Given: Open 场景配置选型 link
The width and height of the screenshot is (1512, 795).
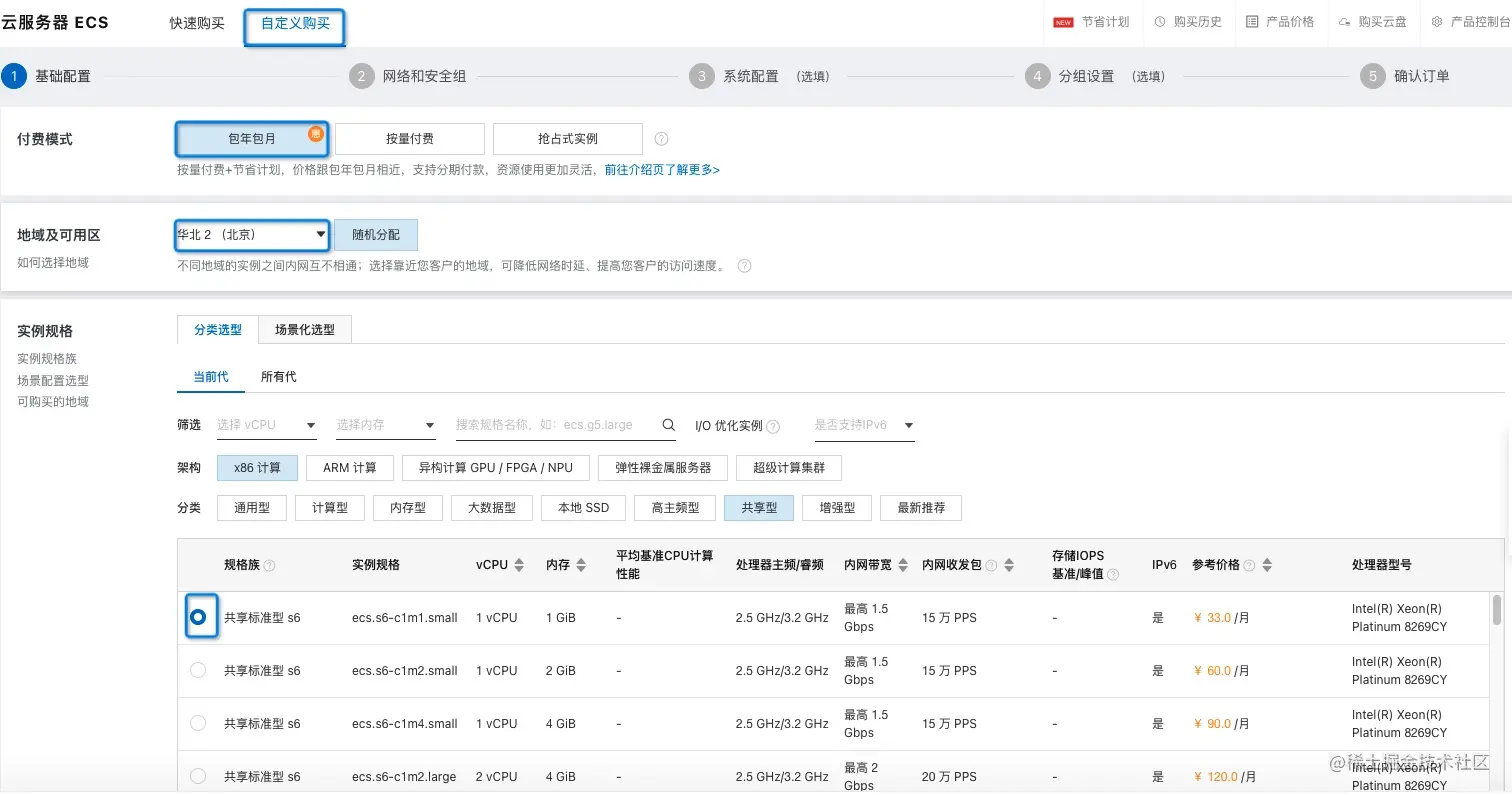Looking at the screenshot, I should point(53,381).
